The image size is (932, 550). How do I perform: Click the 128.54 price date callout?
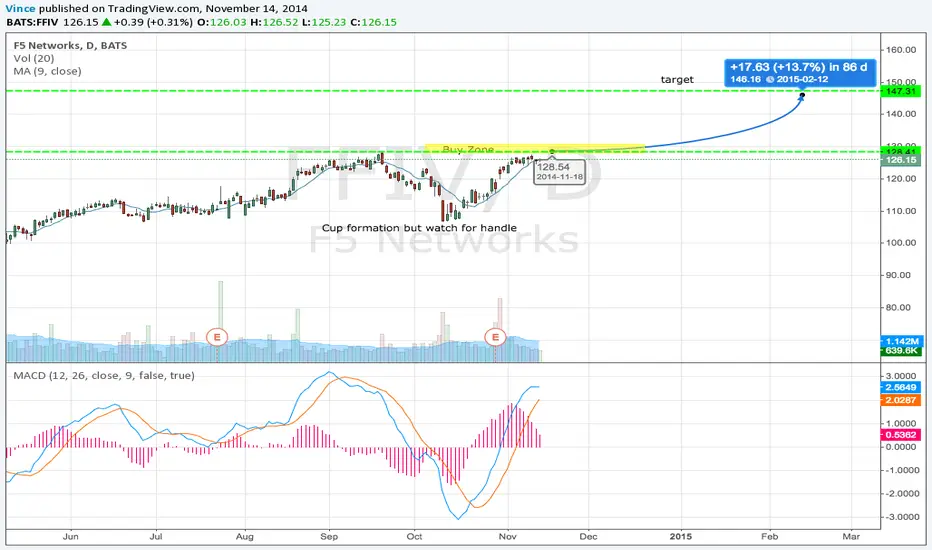[559, 171]
